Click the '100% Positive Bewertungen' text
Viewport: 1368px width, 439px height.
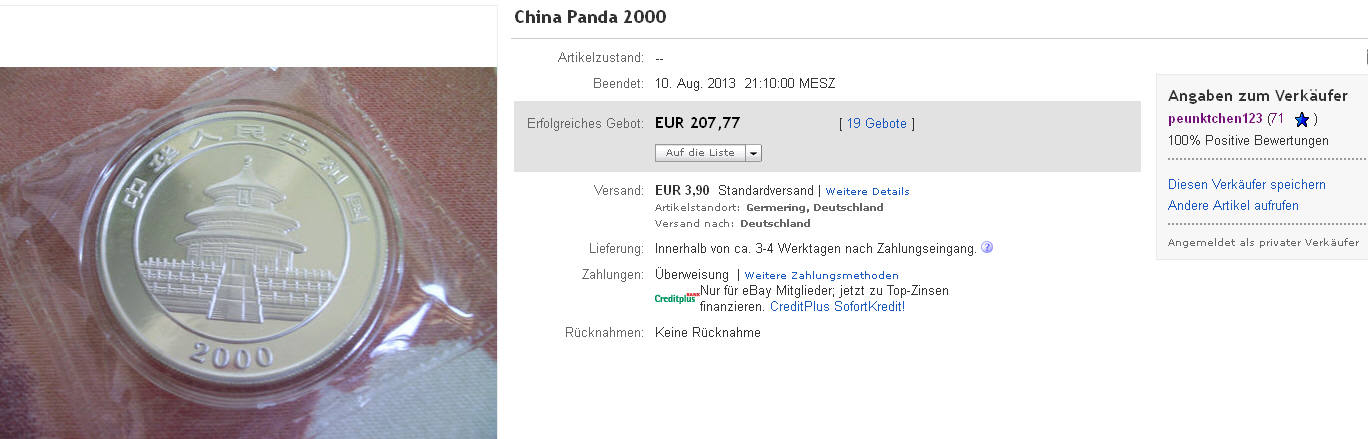[x=1248, y=141]
